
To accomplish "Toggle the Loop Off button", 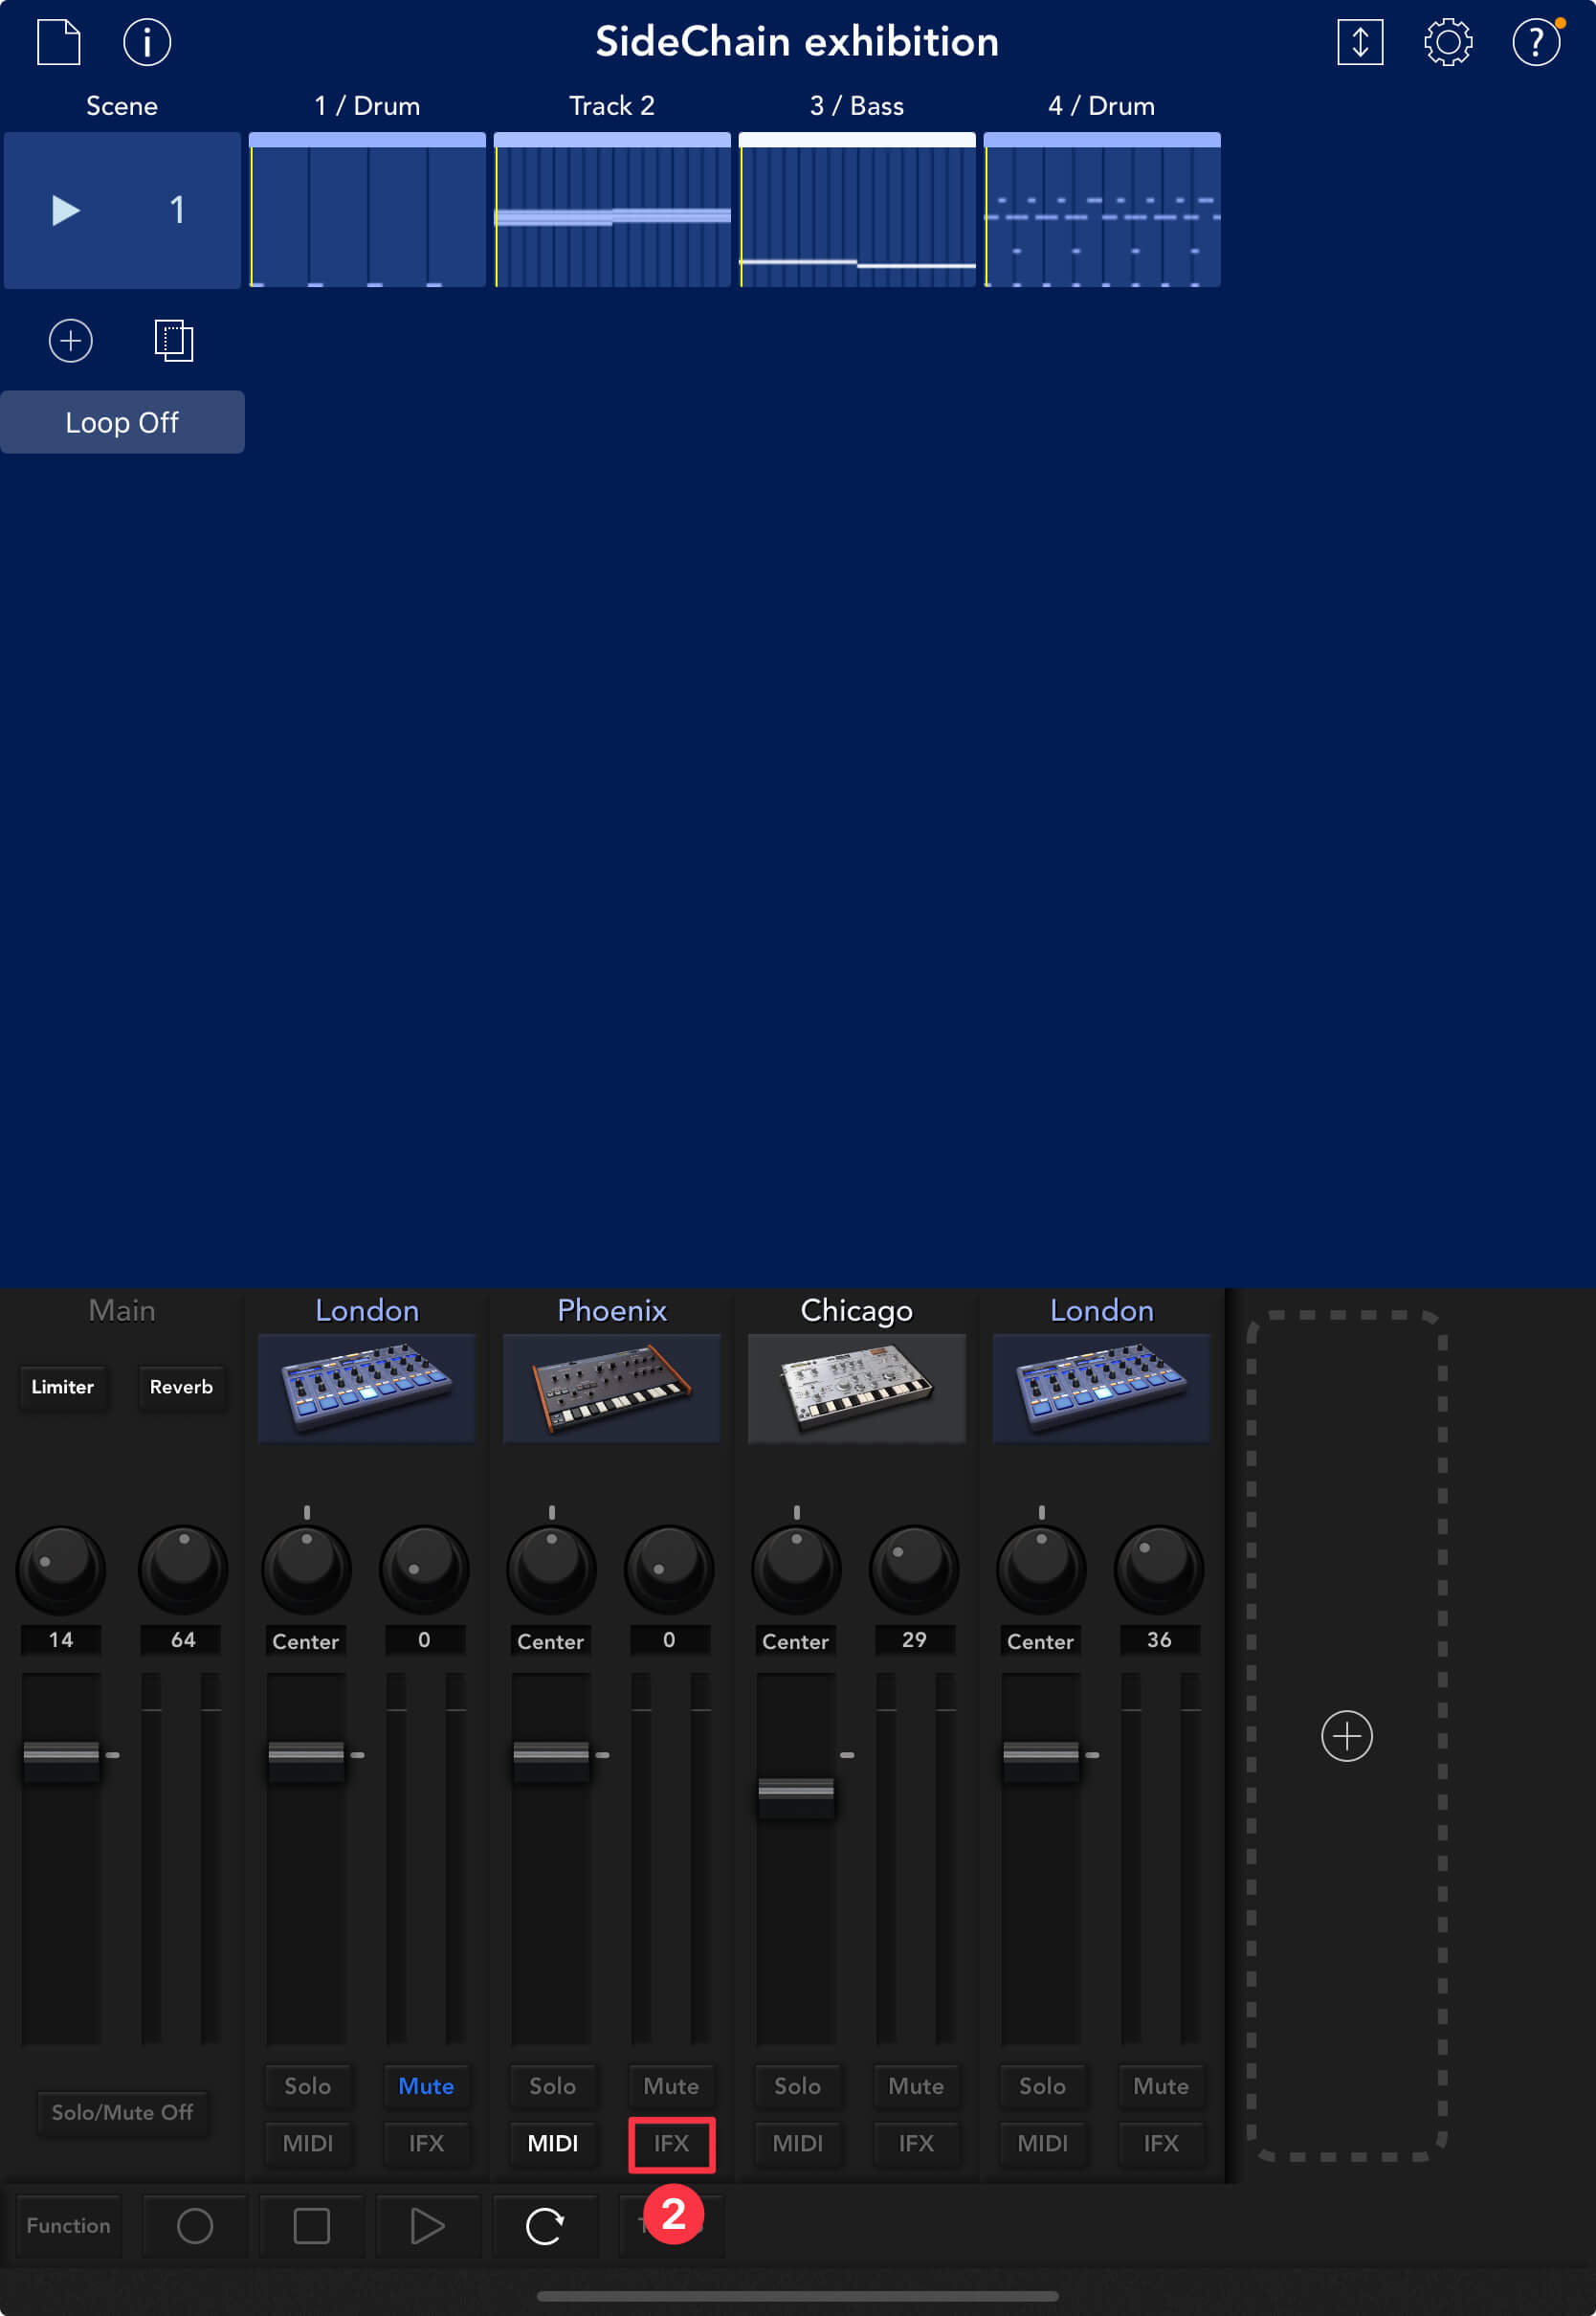I will coord(122,422).
